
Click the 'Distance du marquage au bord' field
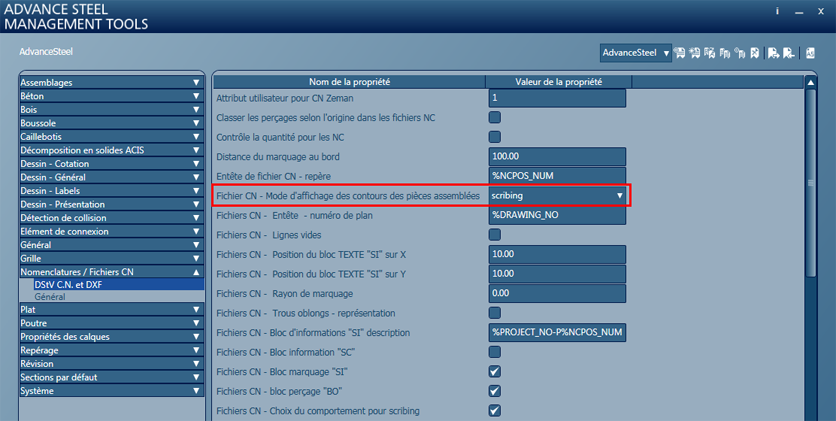click(557, 157)
